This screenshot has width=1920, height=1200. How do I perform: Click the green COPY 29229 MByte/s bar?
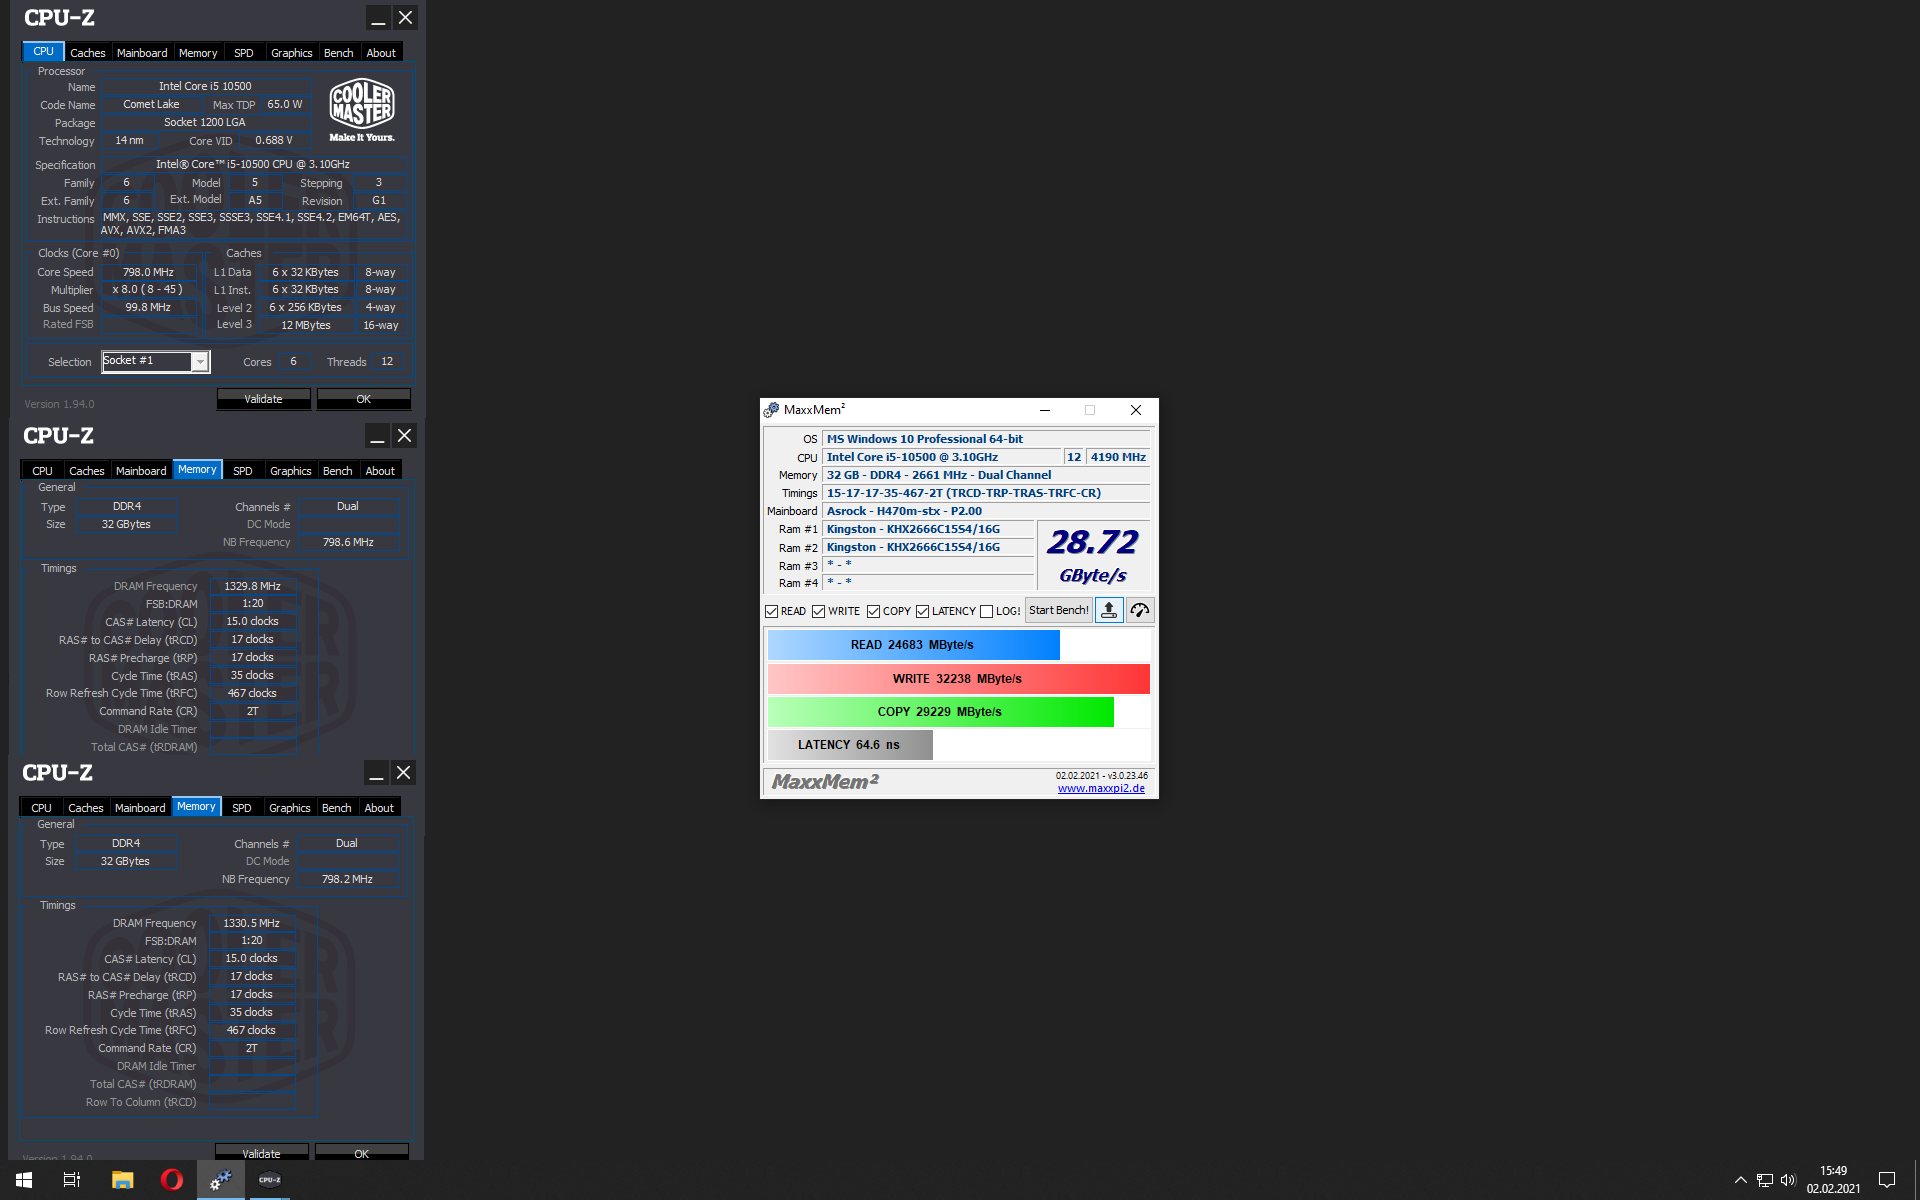[x=940, y=712]
